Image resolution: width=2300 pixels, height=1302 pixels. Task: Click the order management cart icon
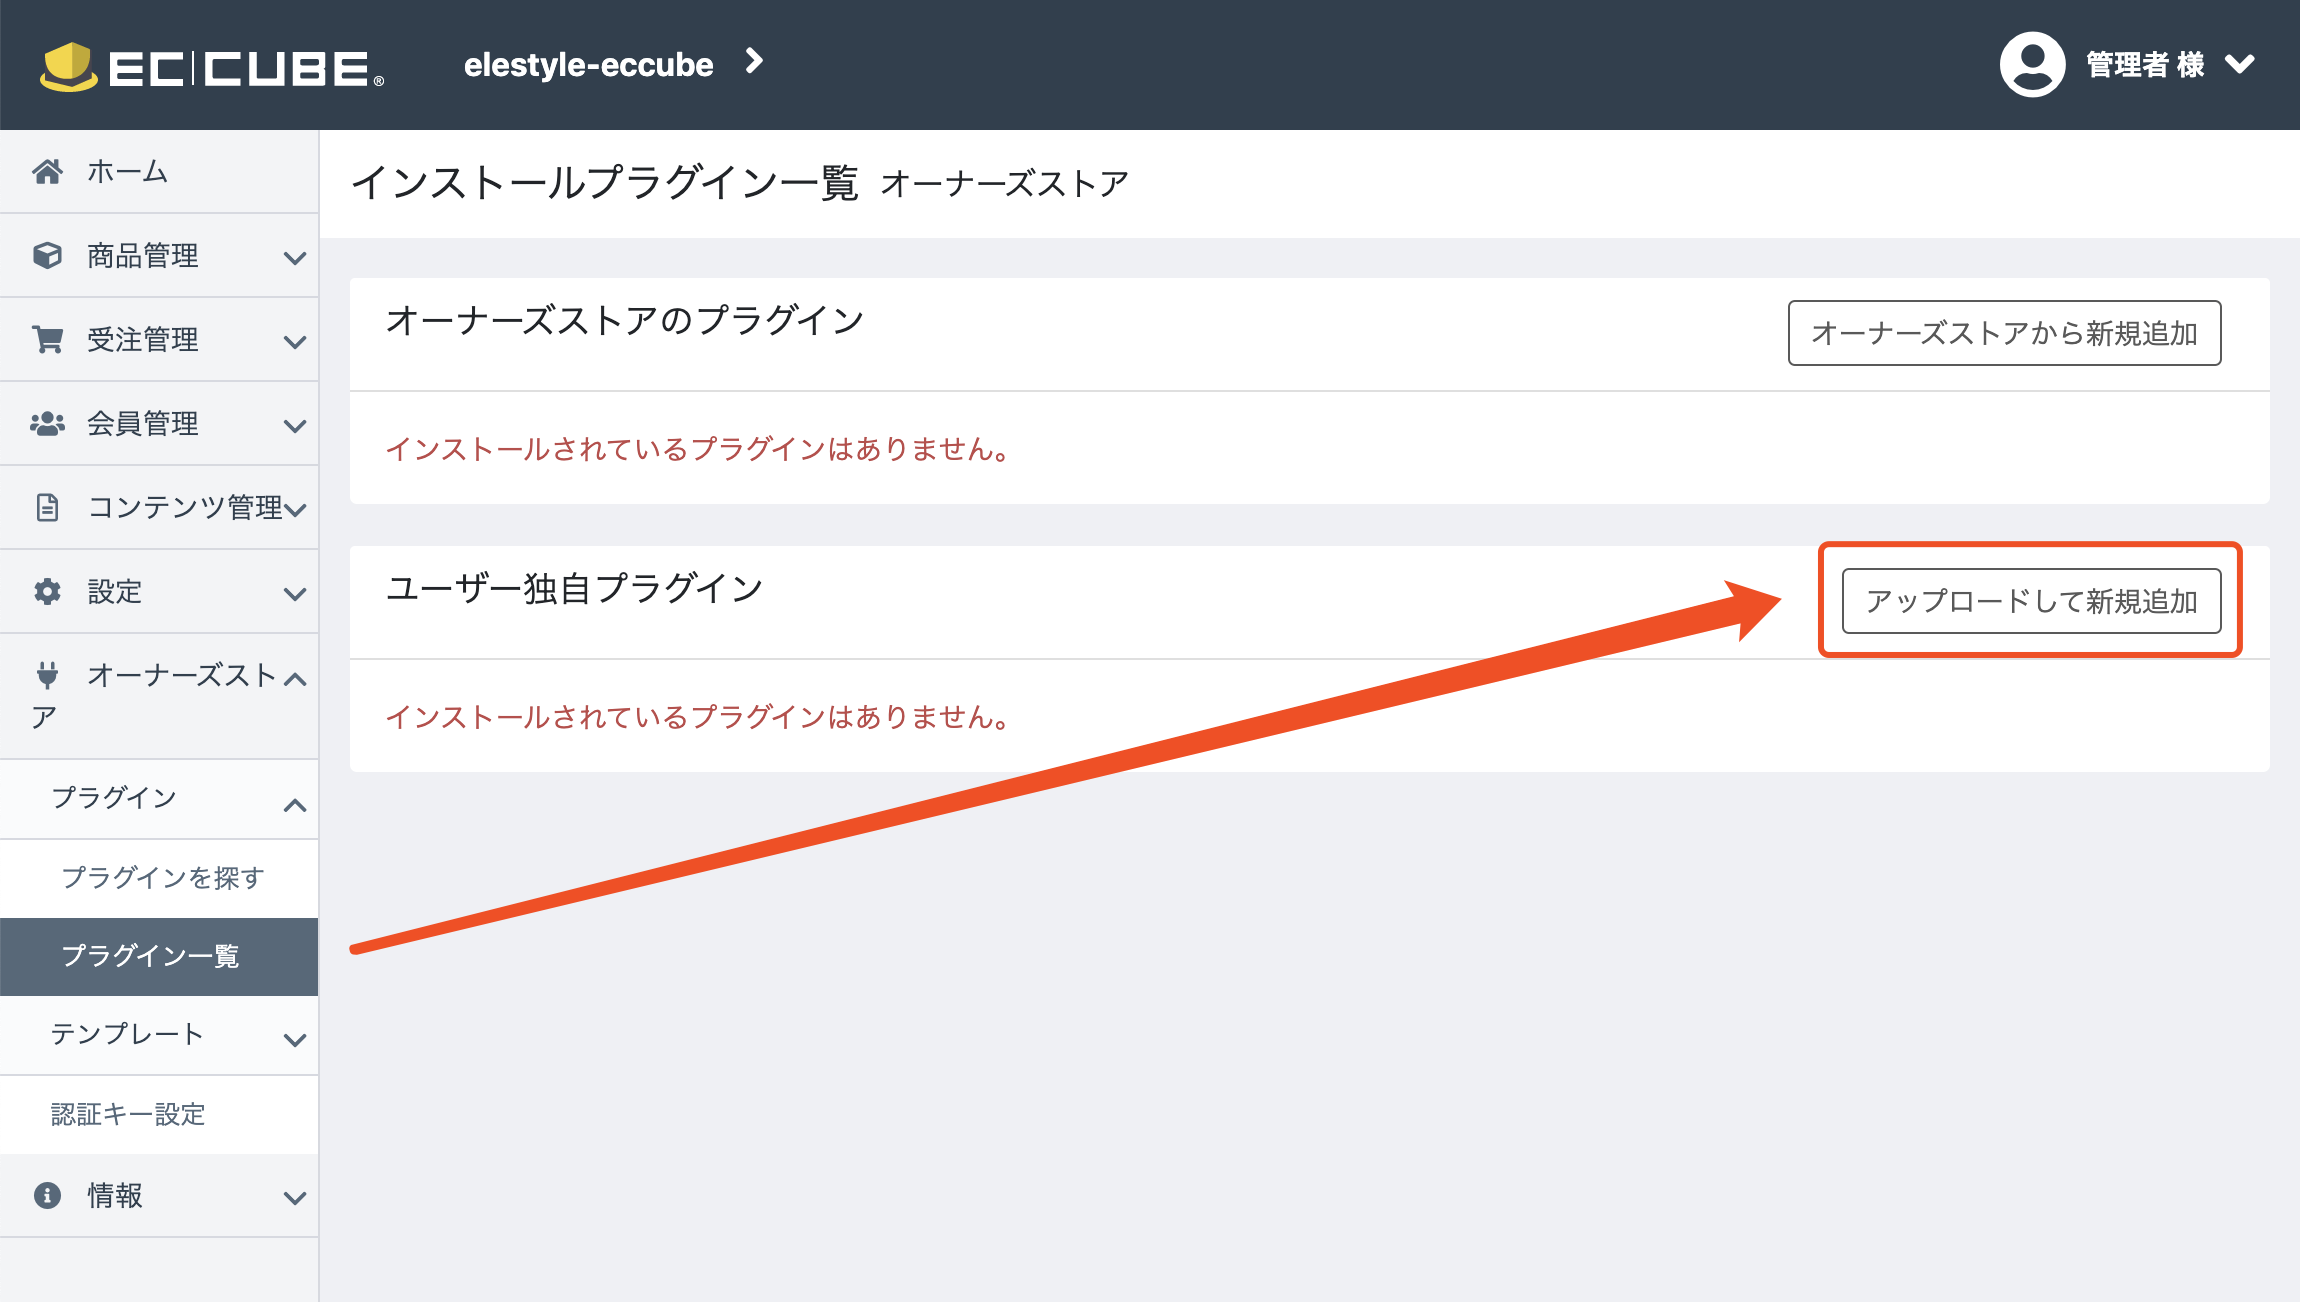pos(47,340)
